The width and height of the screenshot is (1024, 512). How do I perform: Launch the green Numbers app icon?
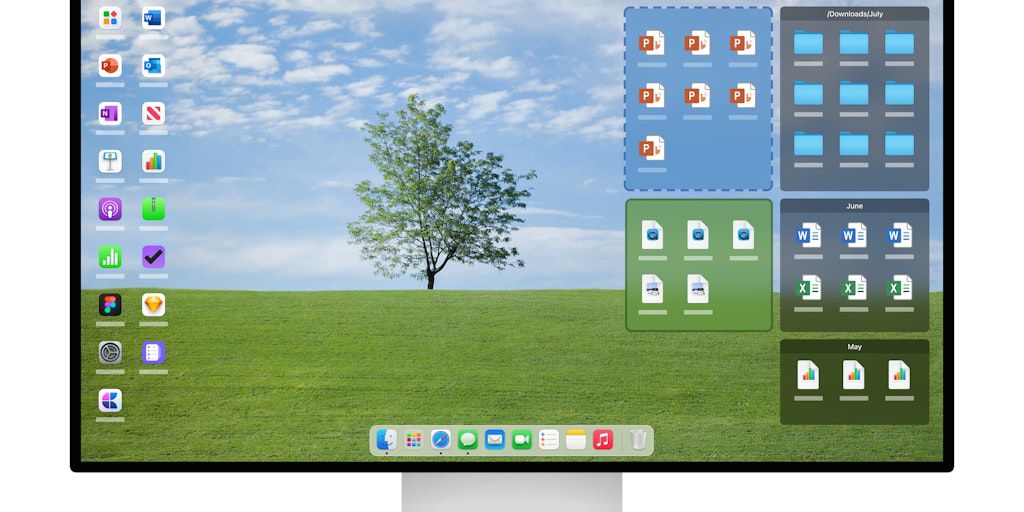(110, 257)
